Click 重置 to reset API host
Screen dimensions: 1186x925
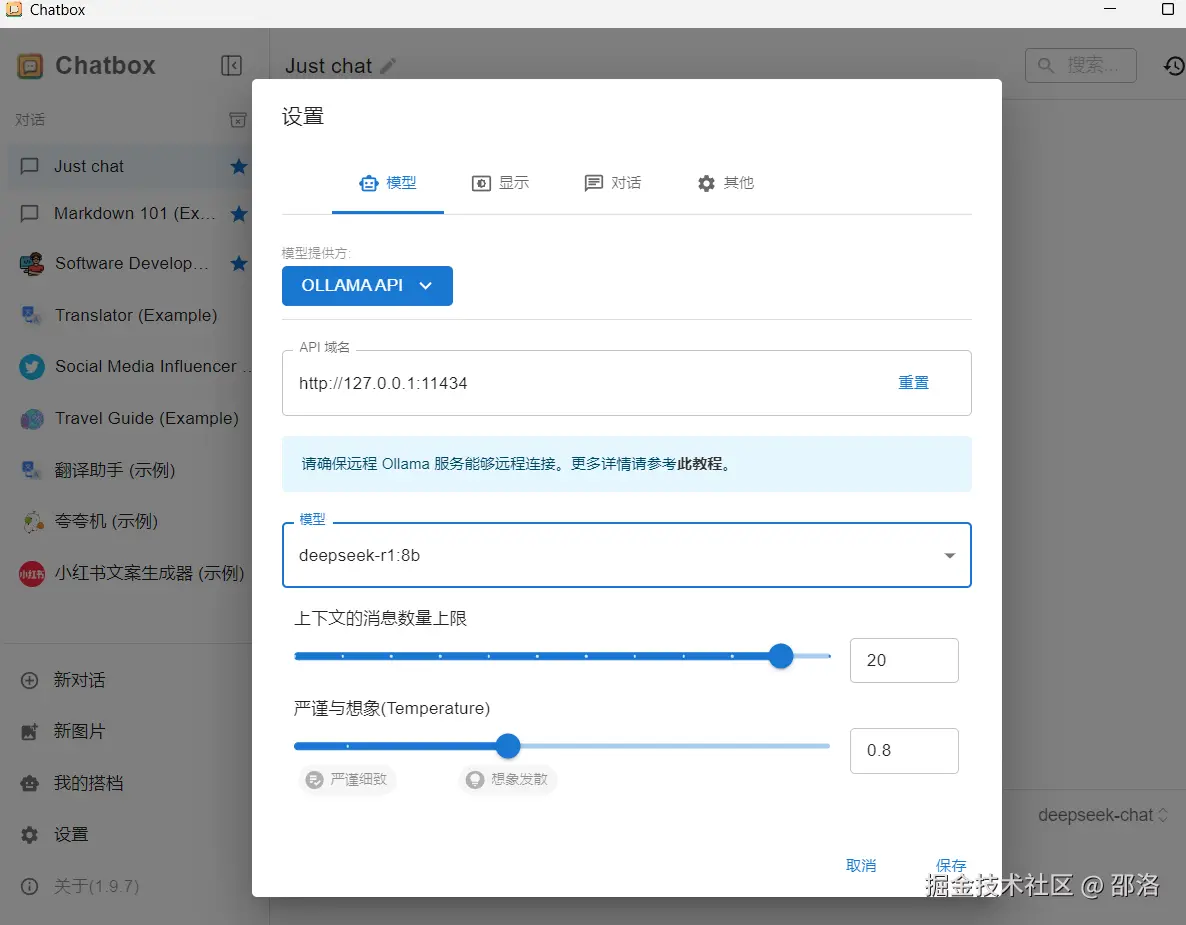[x=913, y=383]
